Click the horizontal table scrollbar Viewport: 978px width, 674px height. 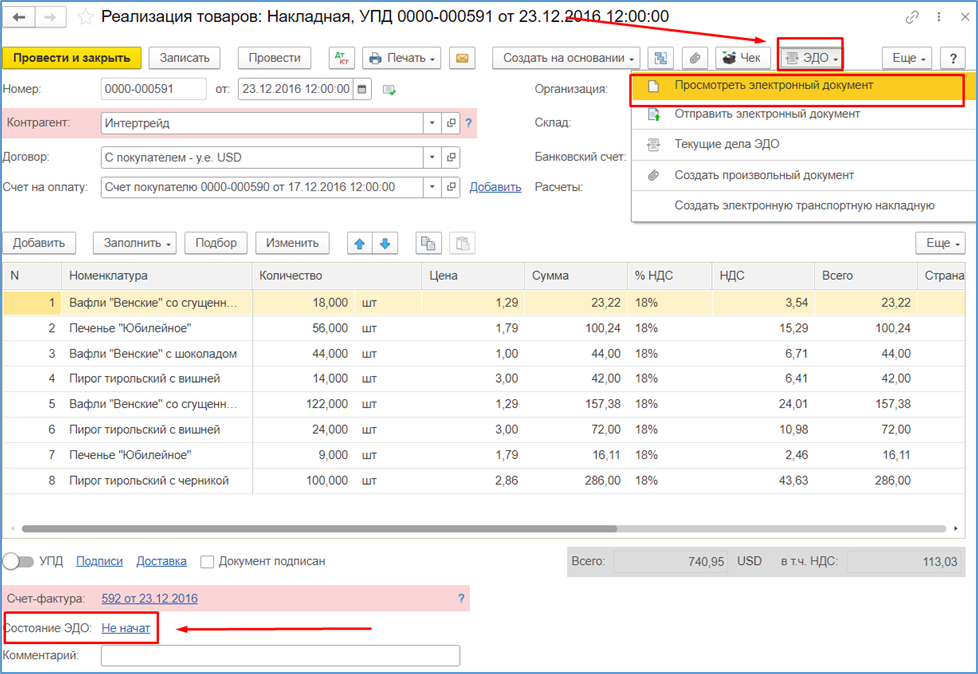319,529
